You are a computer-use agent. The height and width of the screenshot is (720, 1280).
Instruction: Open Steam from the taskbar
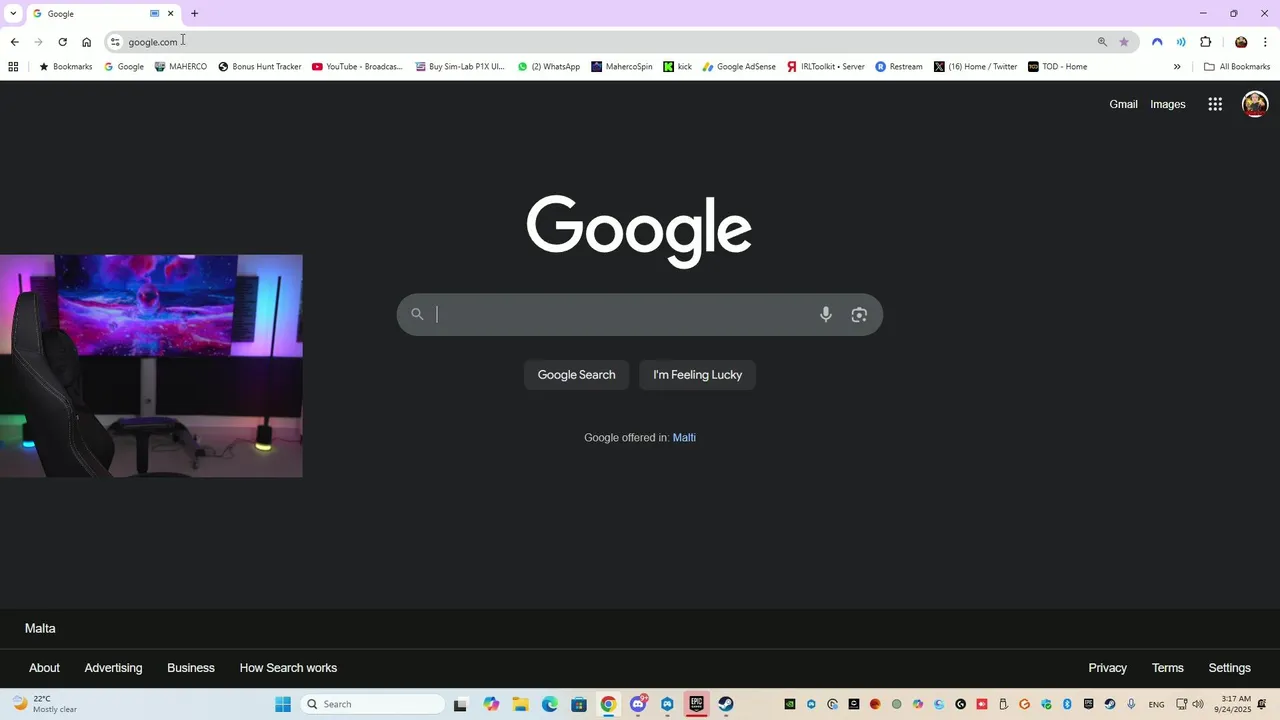(726, 704)
